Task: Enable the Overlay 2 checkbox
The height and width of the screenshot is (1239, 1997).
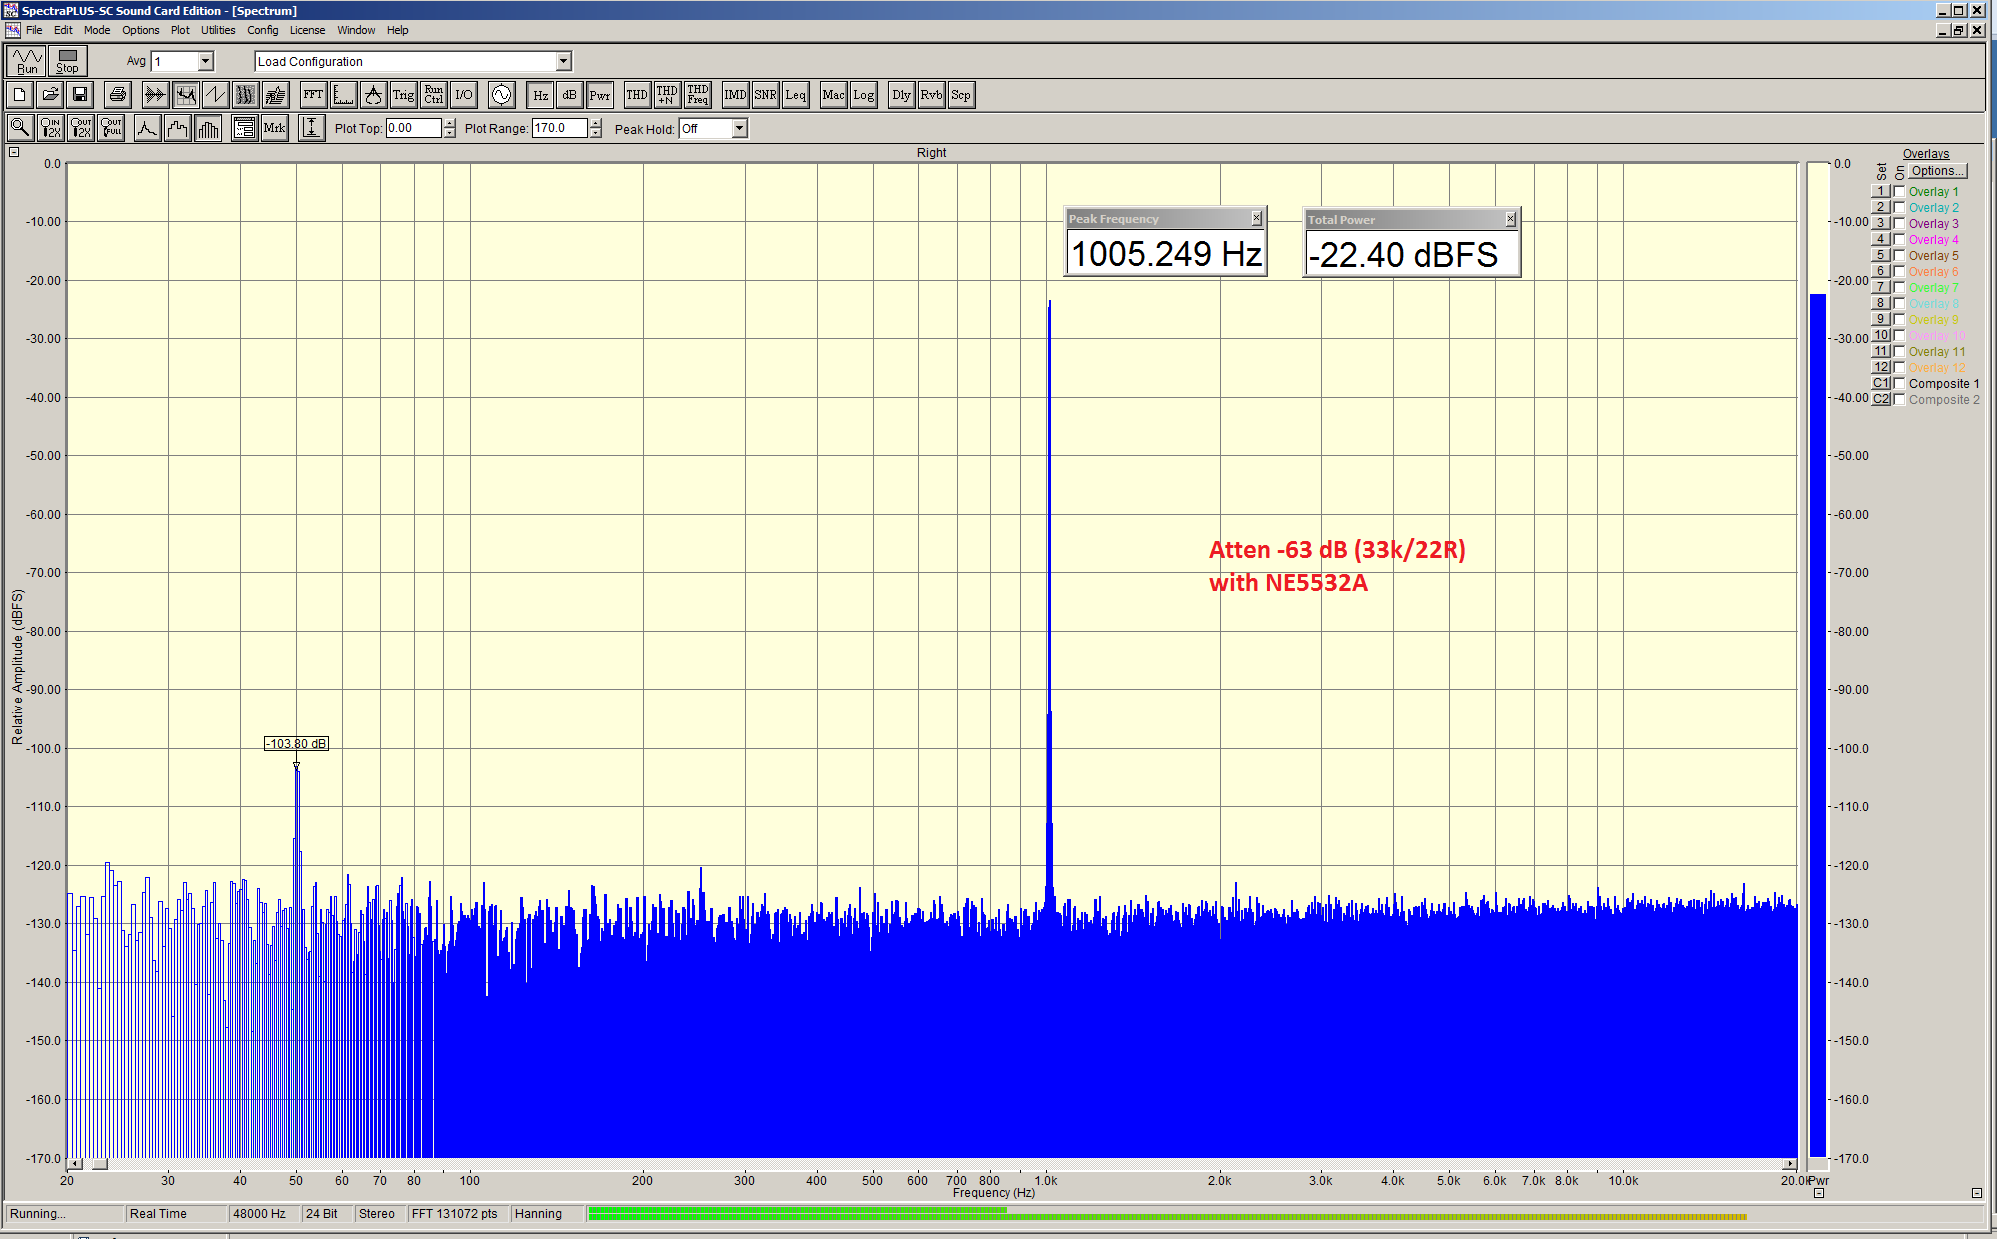Action: [x=1899, y=207]
